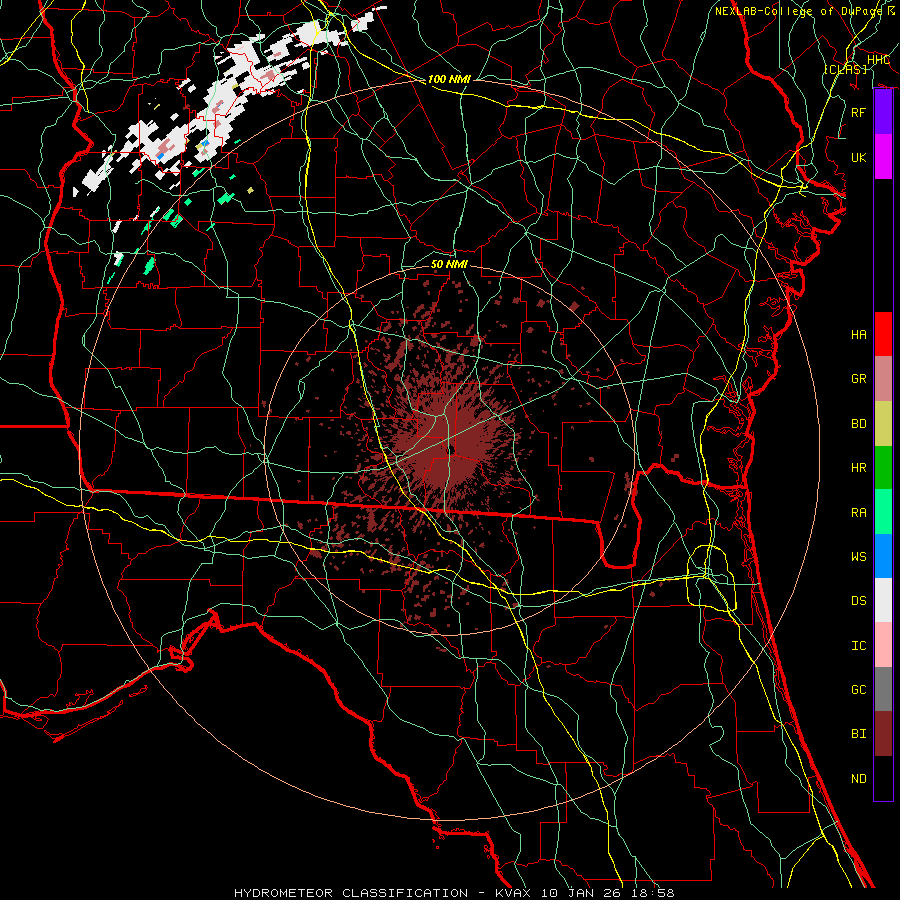Click the RF legend label
Screen dimensions: 900x900
(858, 112)
